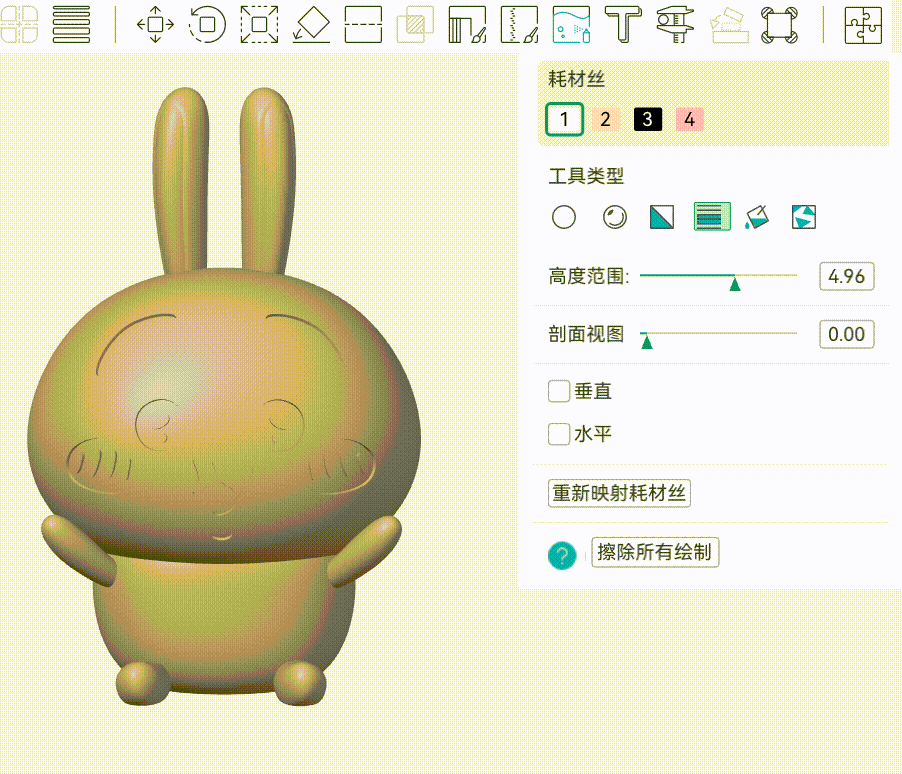Click the add plate grid icon
Image resolution: width=902 pixels, height=774 pixels.
[20, 24]
